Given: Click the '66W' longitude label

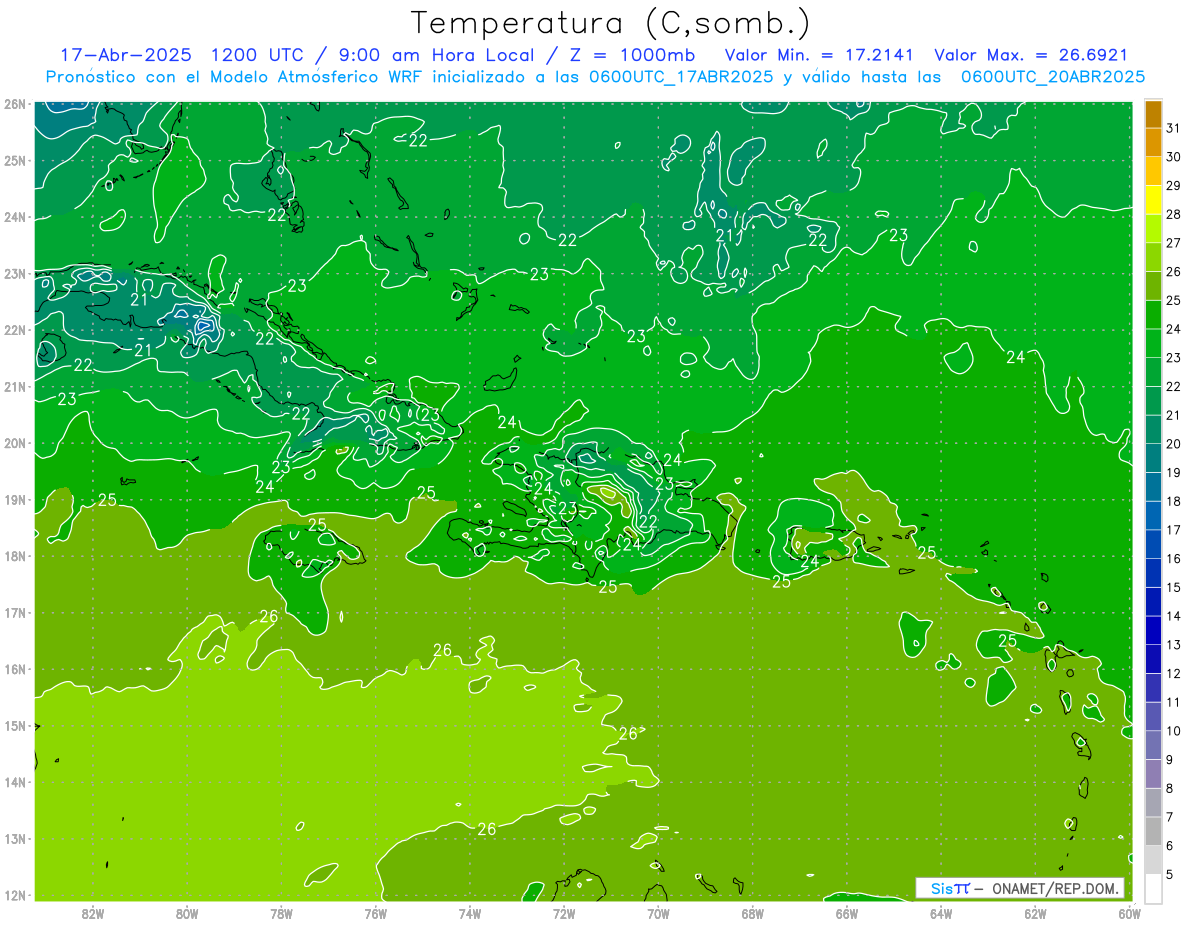Looking at the screenshot, I should (847, 913).
